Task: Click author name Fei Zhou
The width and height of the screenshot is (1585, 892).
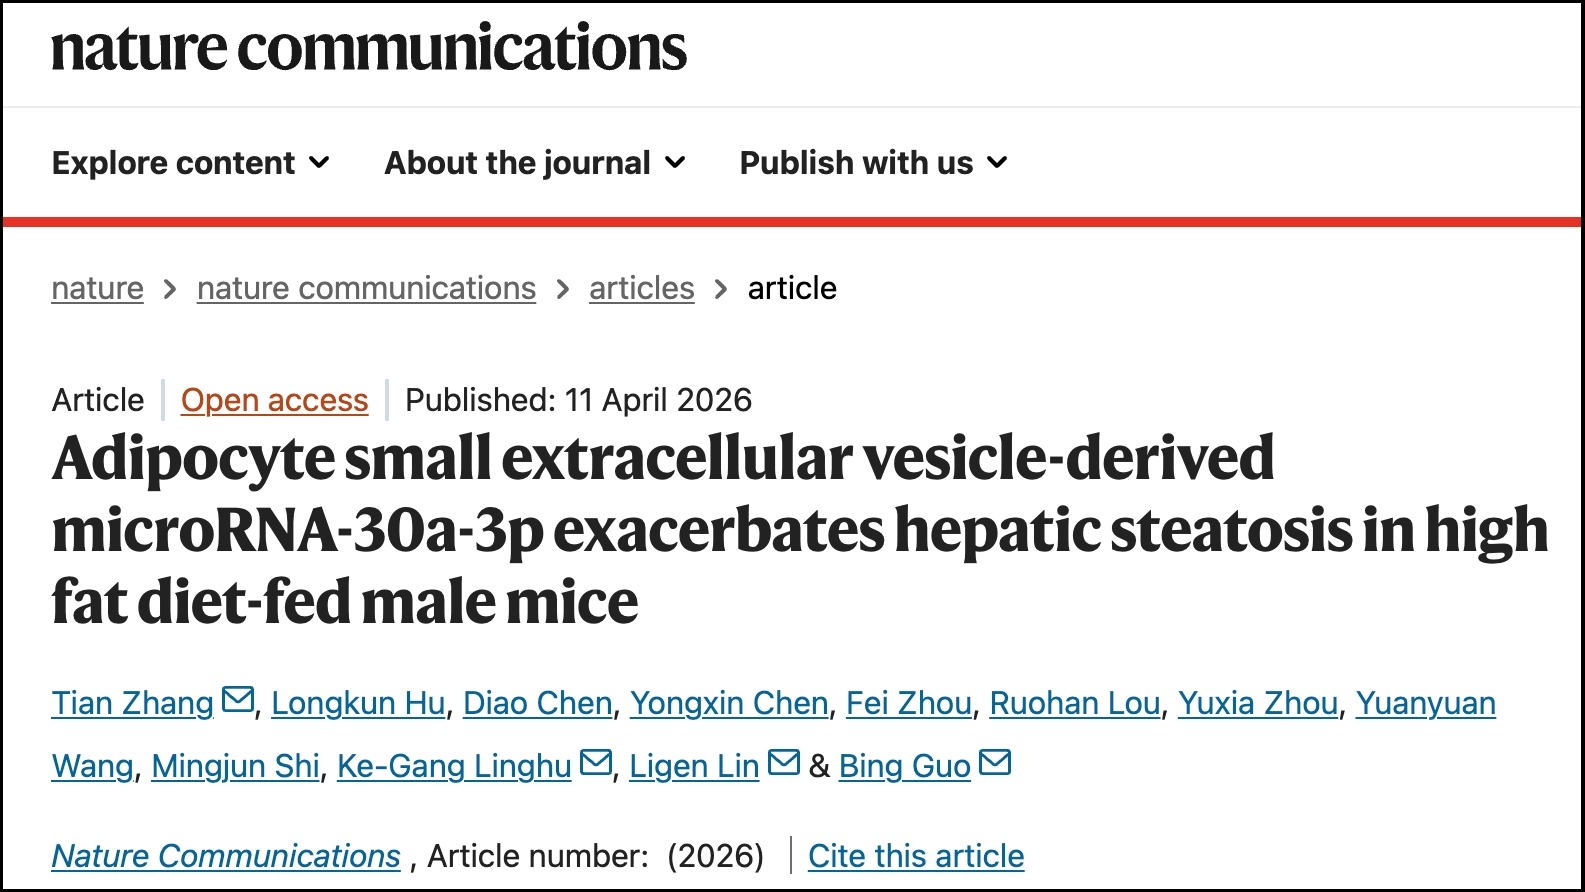Action: 909,703
